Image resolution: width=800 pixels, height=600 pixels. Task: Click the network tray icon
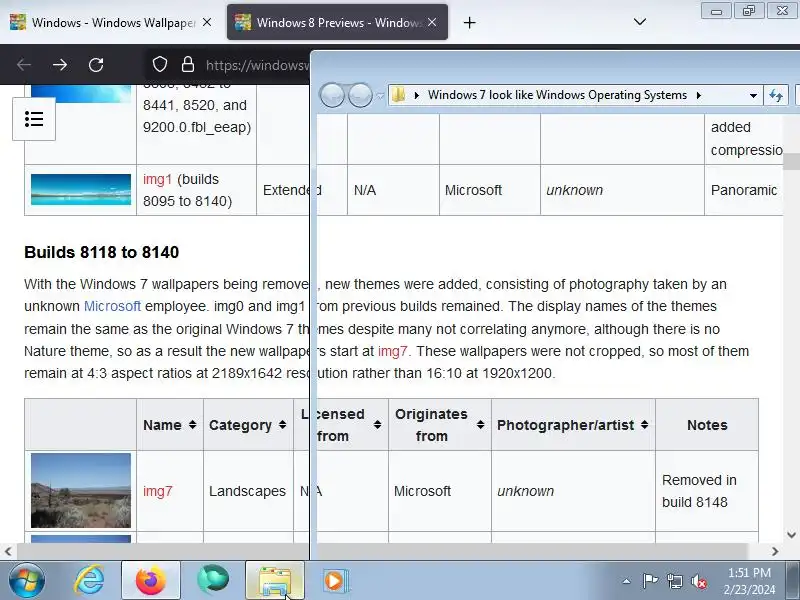(674, 581)
